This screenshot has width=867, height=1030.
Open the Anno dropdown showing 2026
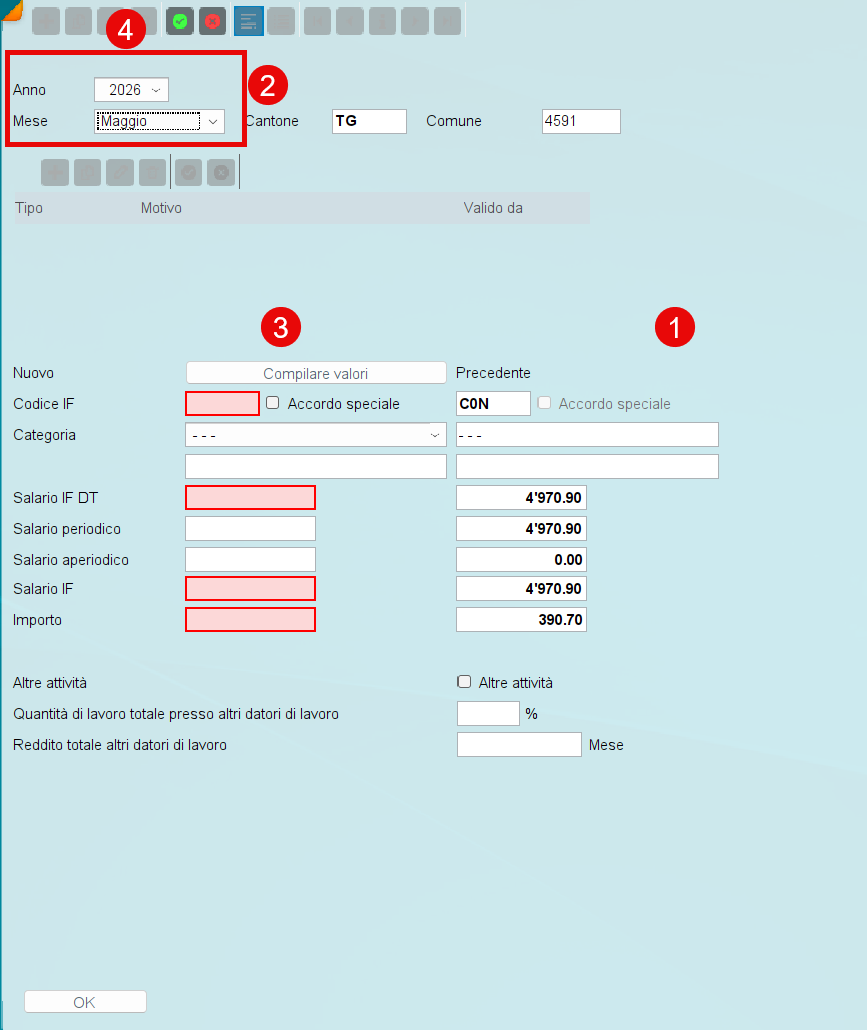(131, 89)
